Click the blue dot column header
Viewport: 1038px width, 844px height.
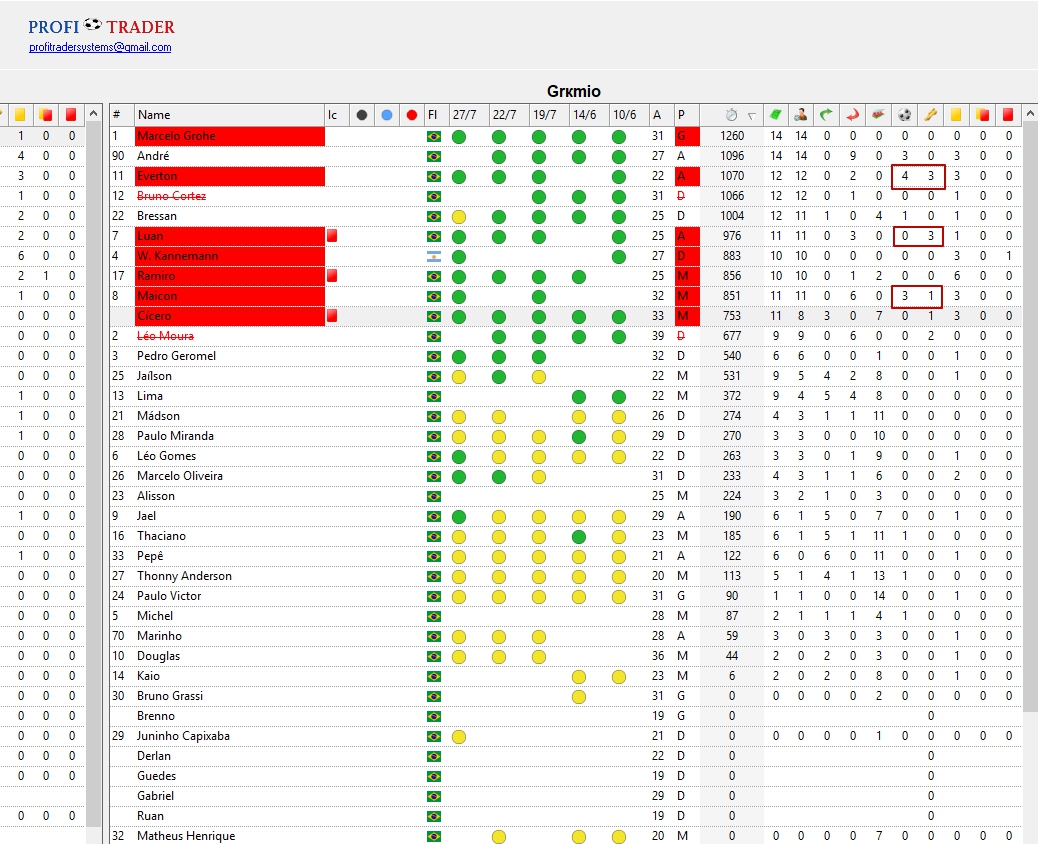[387, 115]
